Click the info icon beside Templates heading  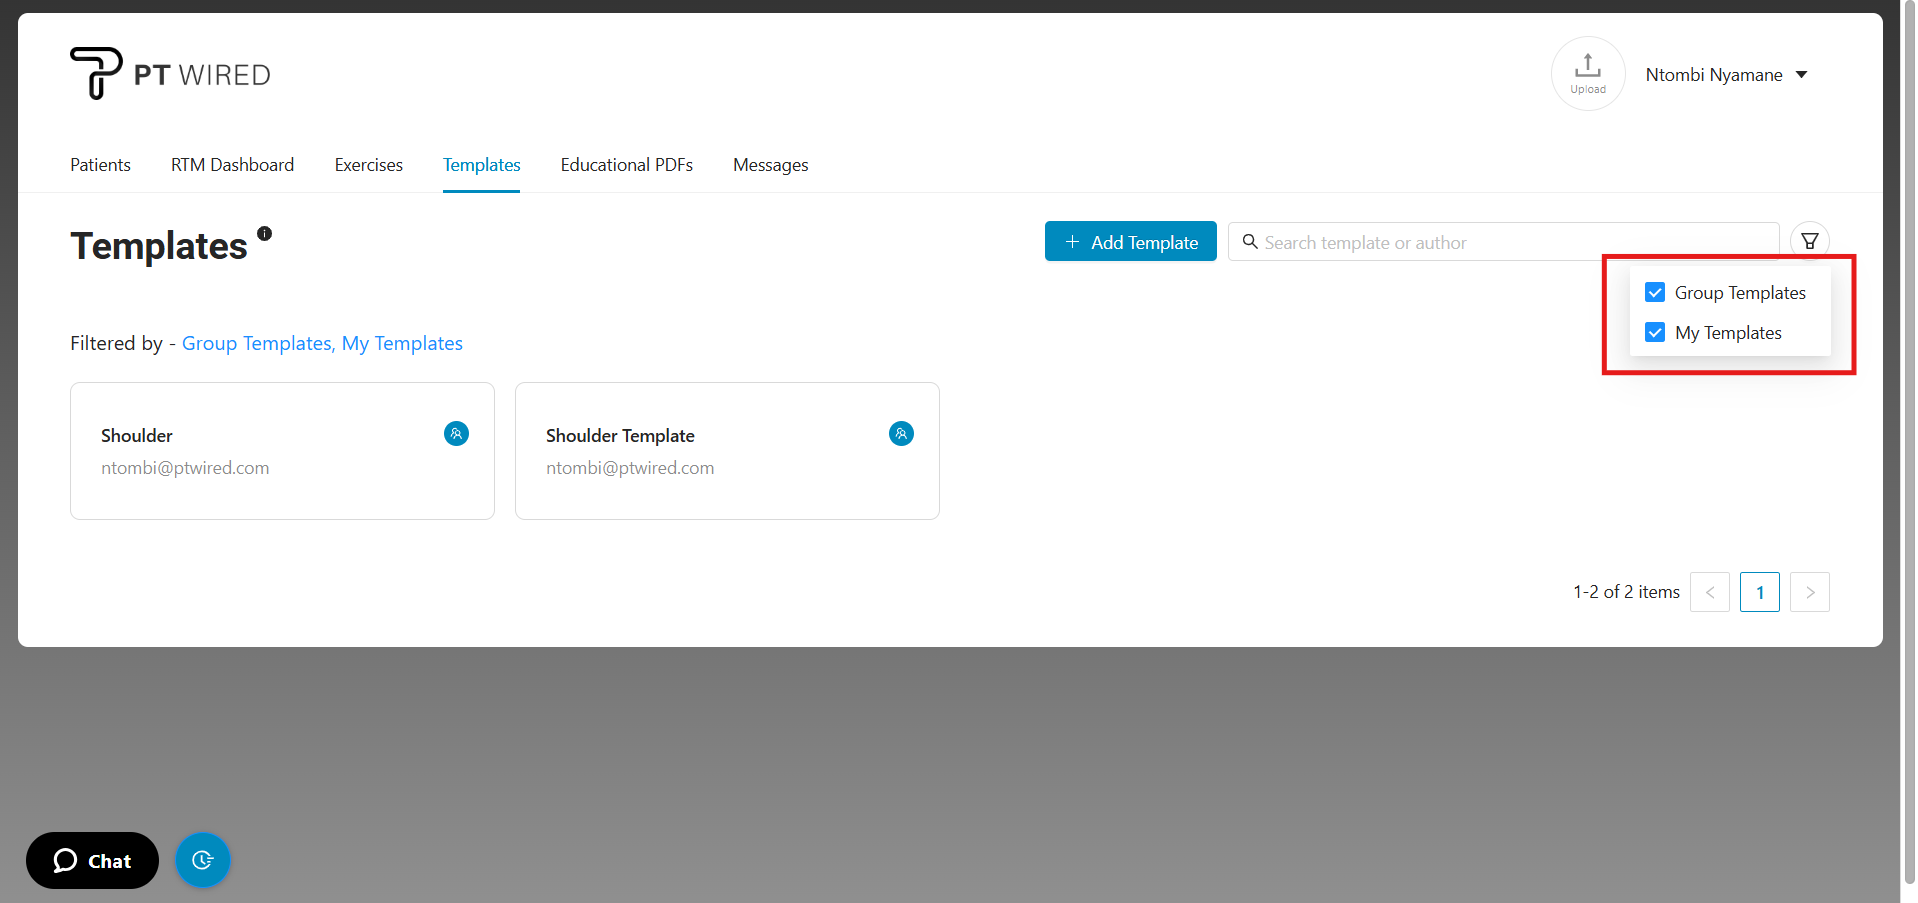[264, 232]
